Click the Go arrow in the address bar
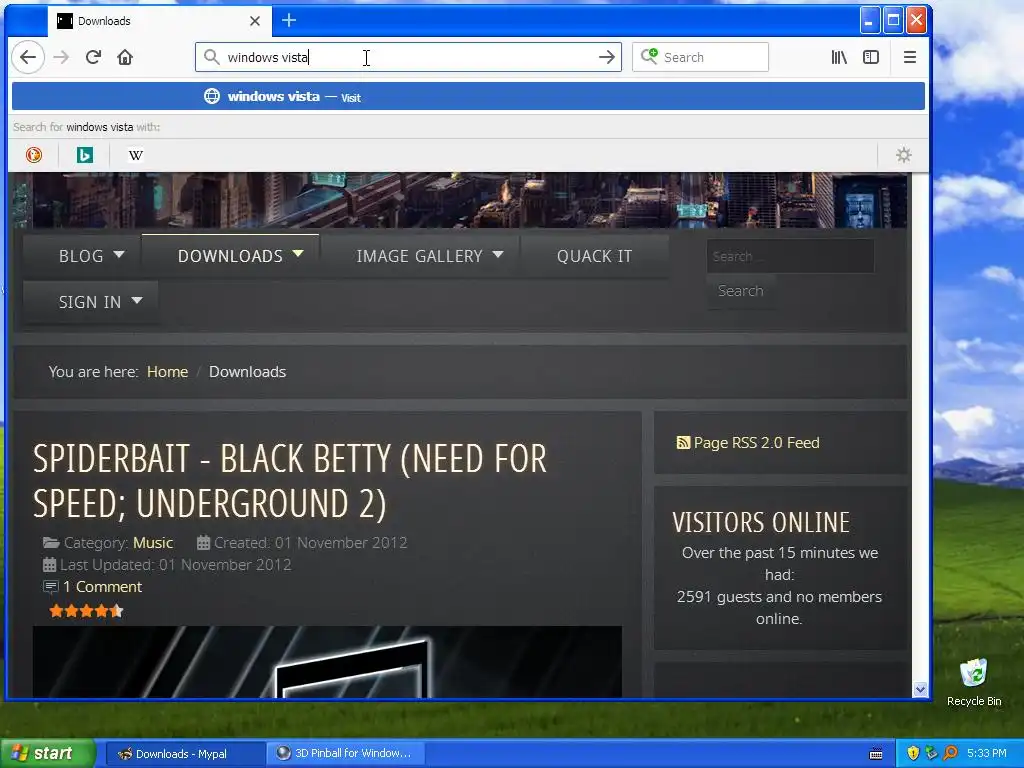1024x768 pixels. 607,57
